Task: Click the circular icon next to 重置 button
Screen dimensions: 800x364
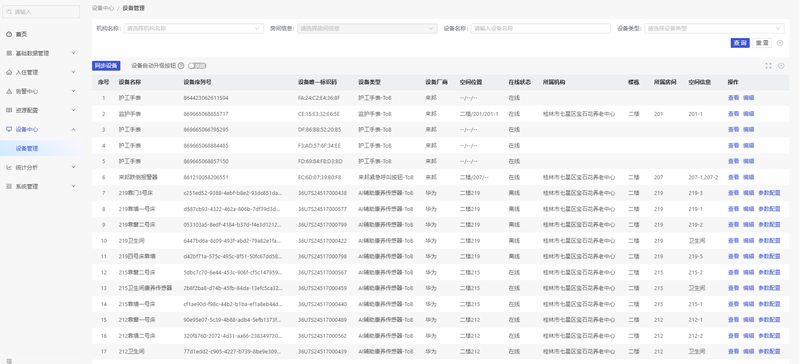Action: (x=780, y=43)
